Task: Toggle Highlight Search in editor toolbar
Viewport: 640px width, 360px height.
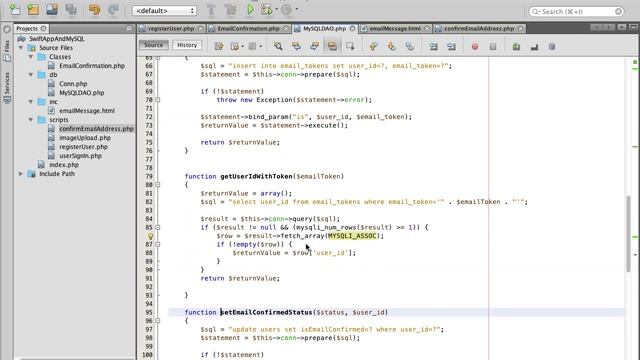Action: [332, 46]
